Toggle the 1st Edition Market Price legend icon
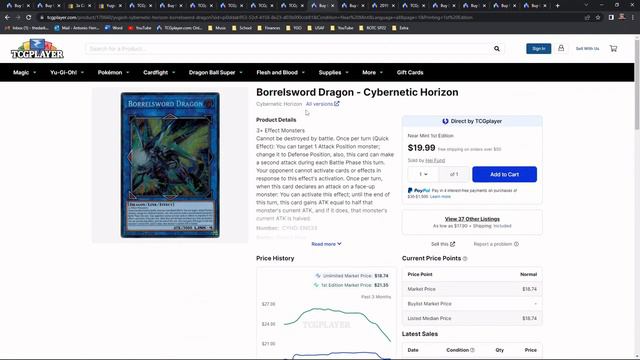The image size is (640, 360). pyautogui.click(x=316, y=285)
